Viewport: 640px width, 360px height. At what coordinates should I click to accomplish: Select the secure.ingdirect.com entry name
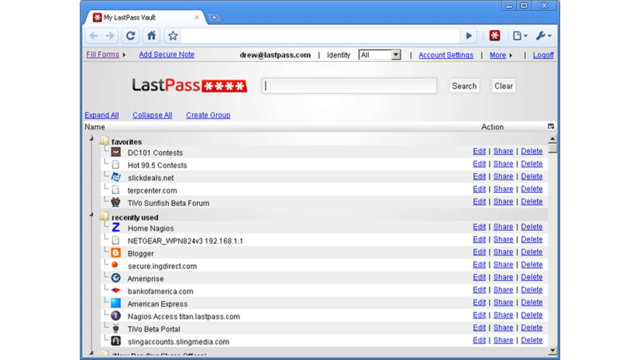coord(162,266)
